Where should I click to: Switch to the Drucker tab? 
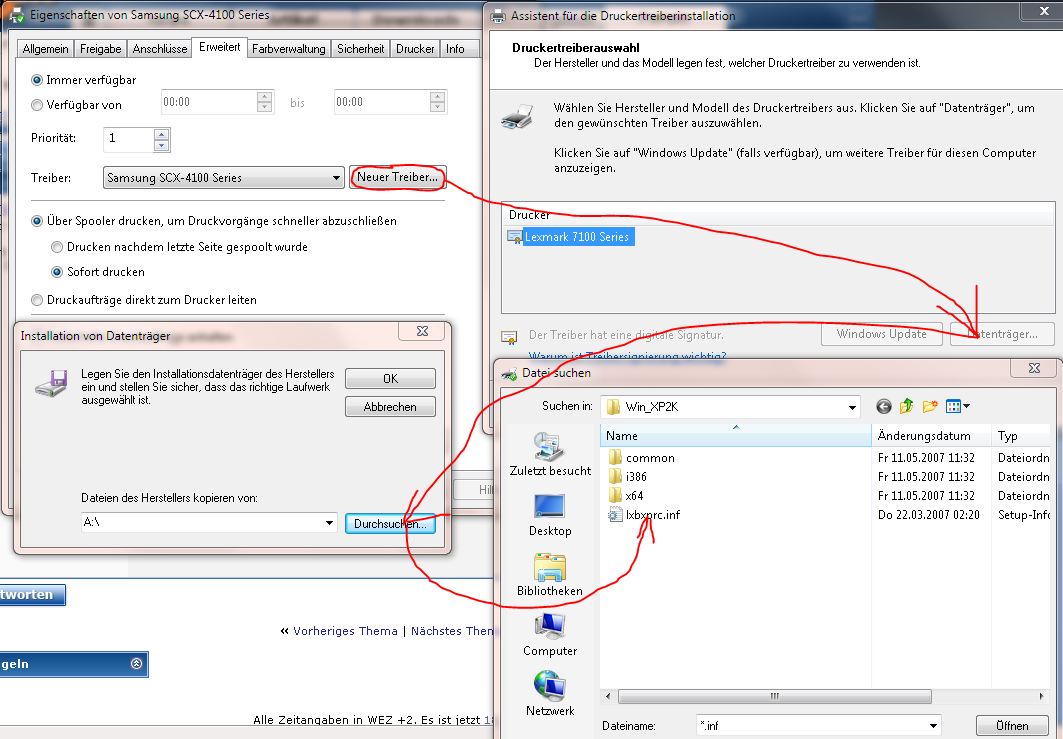(415, 49)
